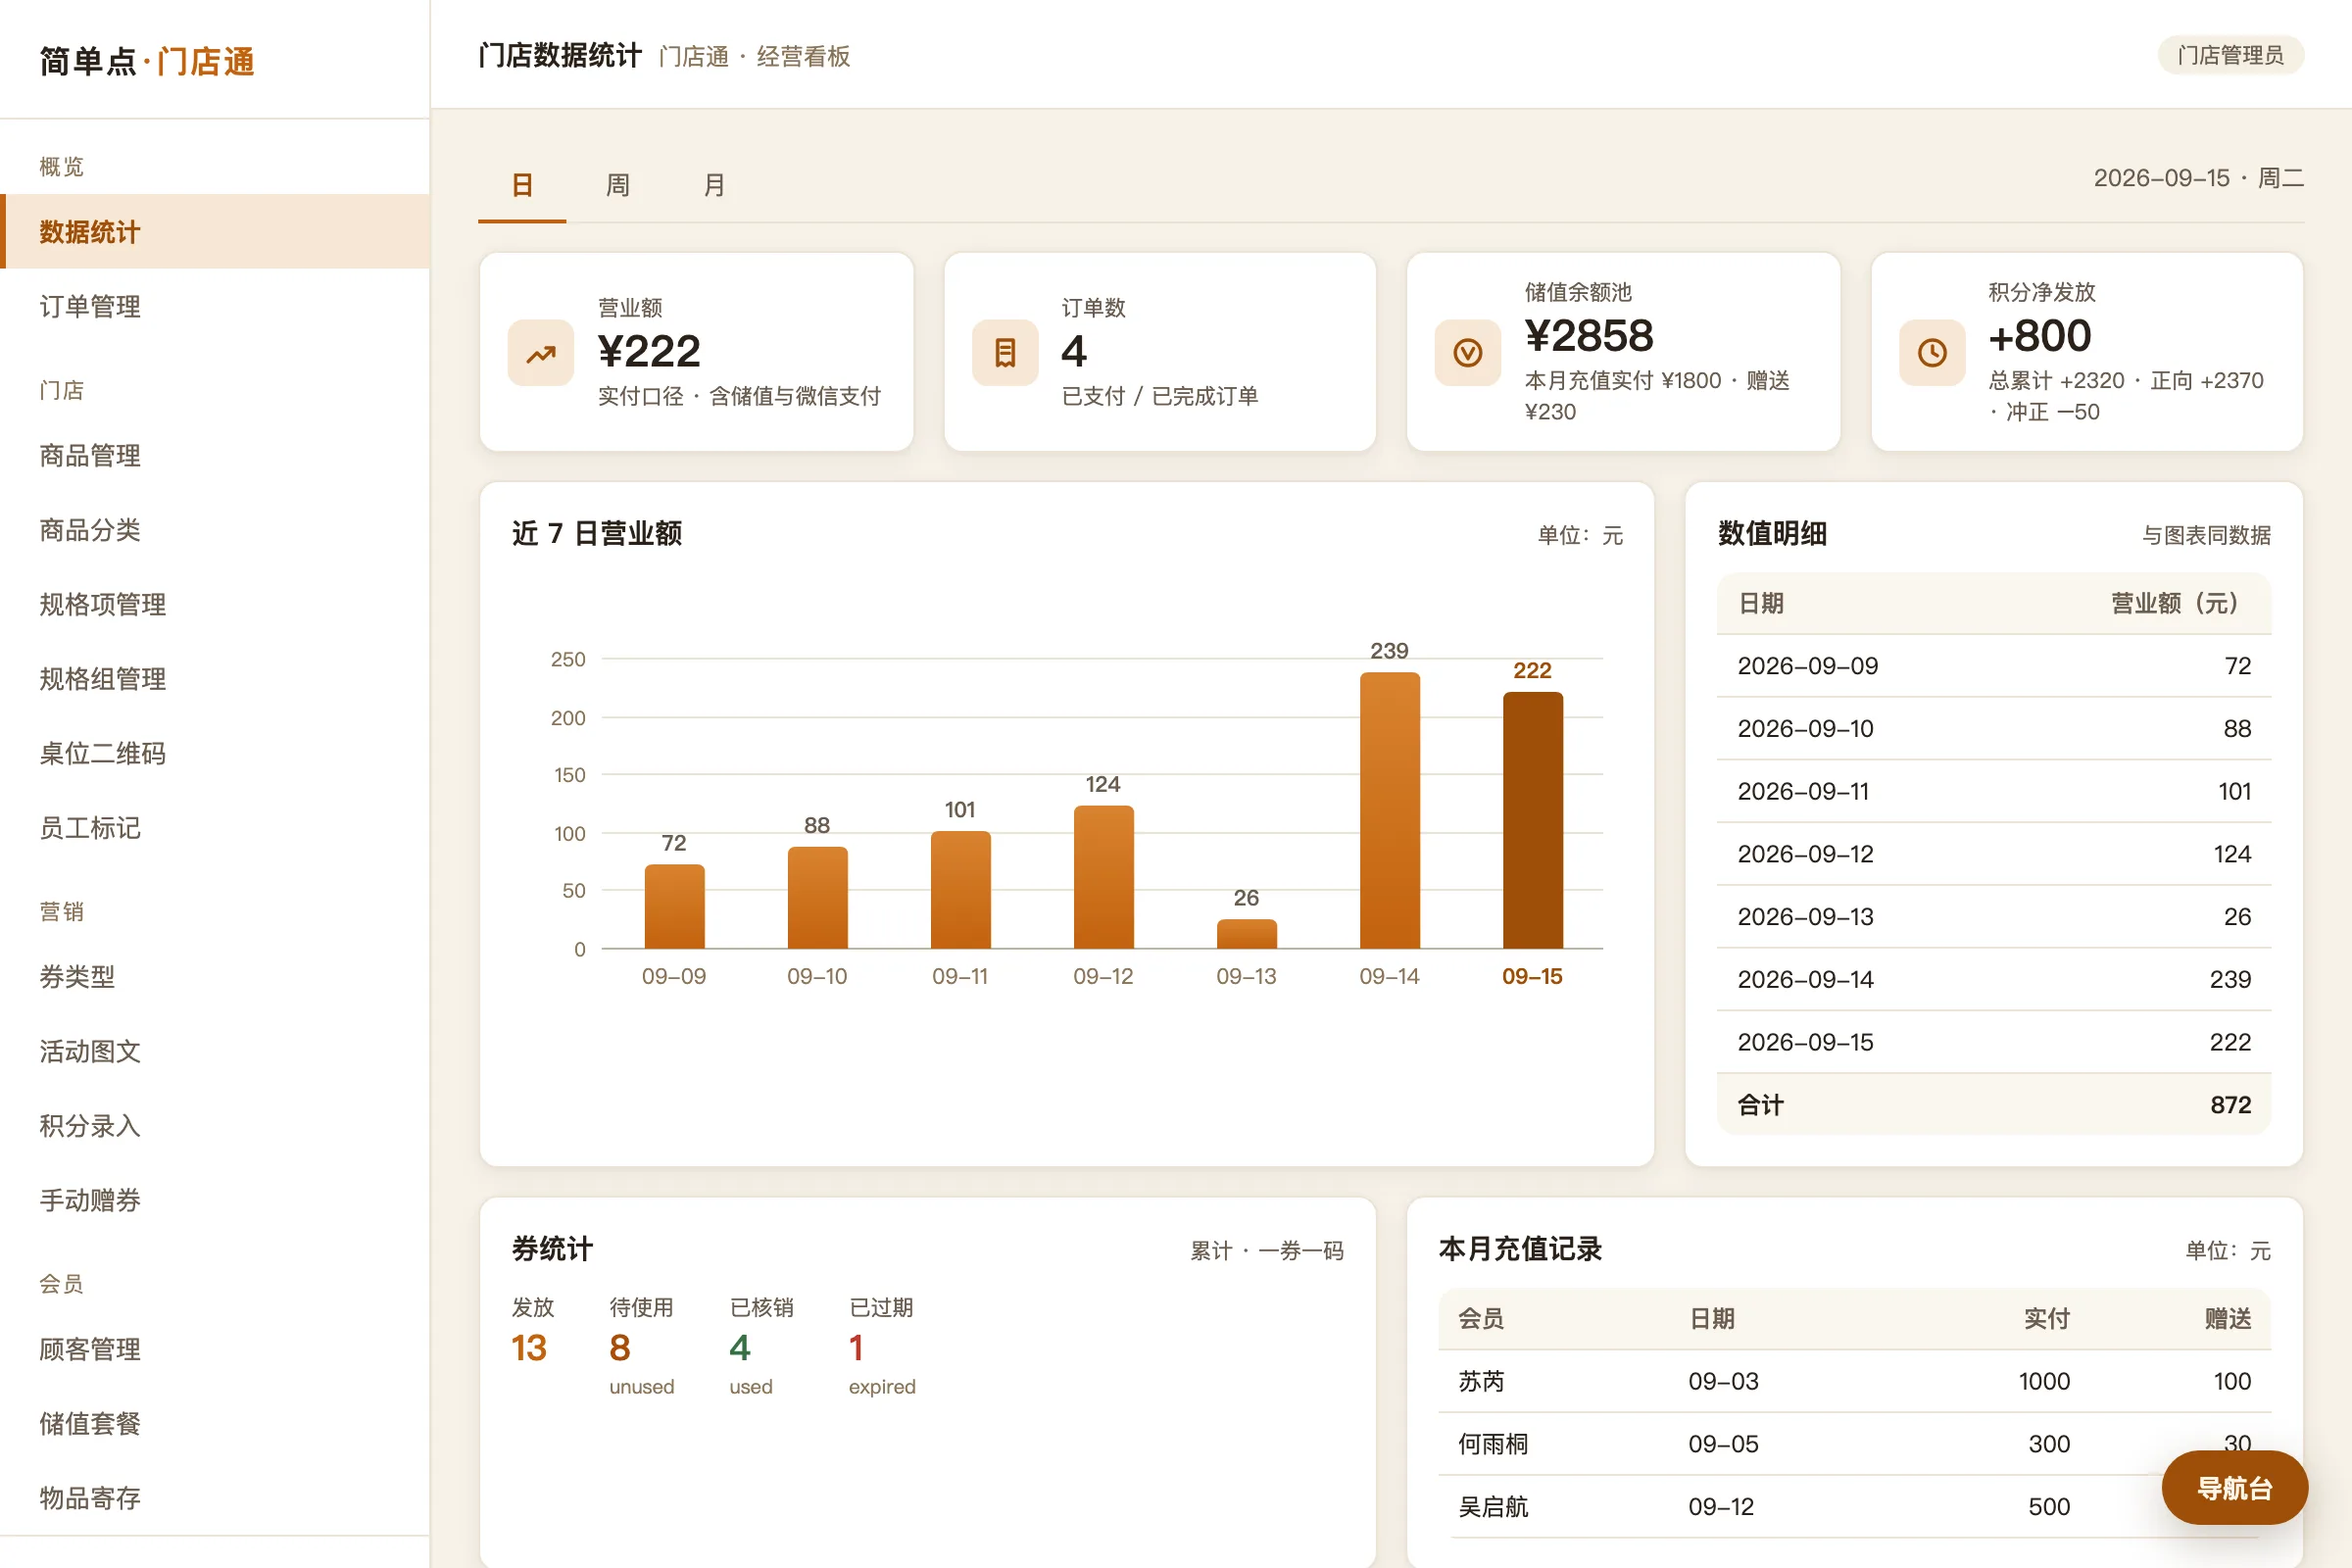This screenshot has height=1568, width=2352.
Task: Click the 门店管理员 badge
Action: click(x=2230, y=55)
